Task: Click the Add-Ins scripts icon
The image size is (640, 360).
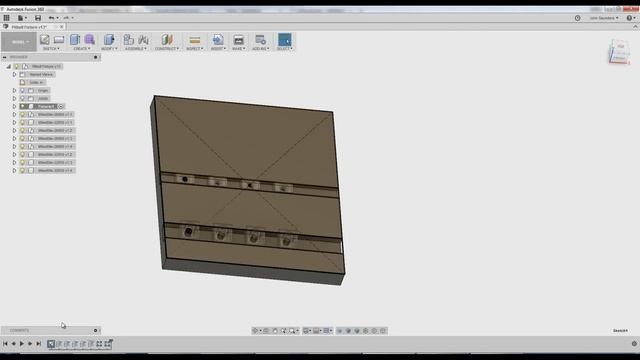Action: click(x=260, y=40)
